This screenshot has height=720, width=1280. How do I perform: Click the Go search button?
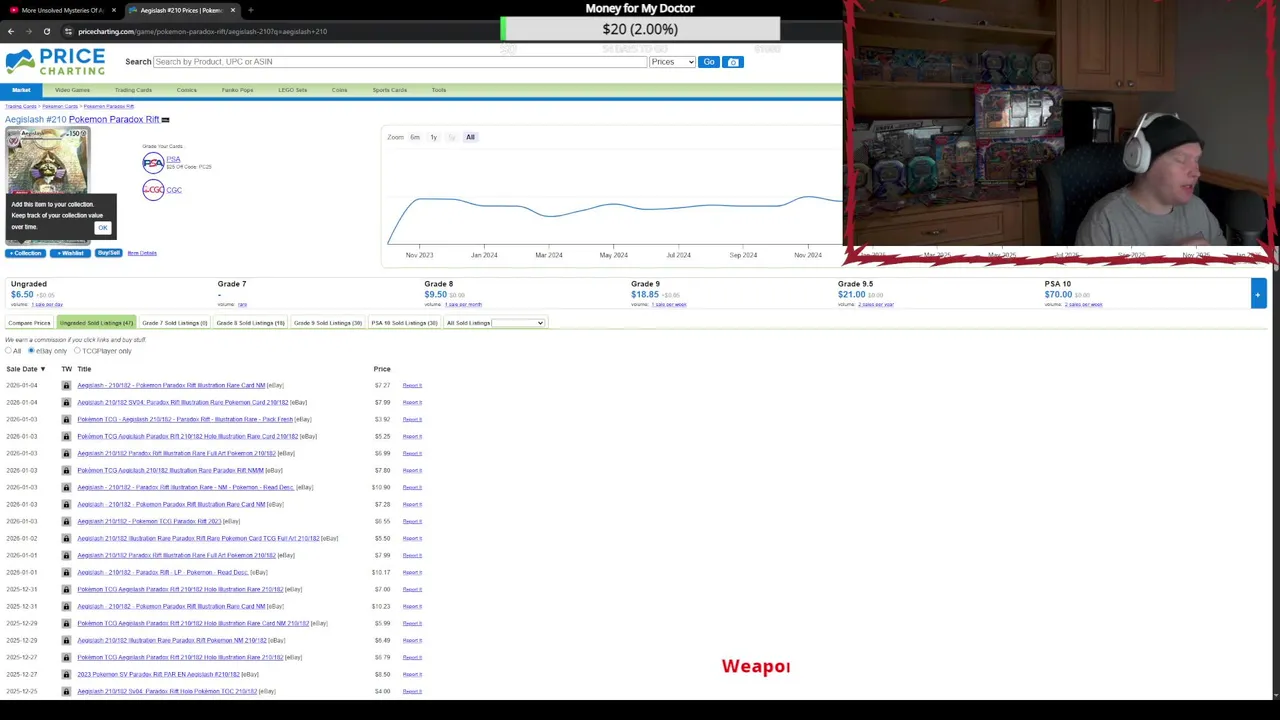coord(709,62)
